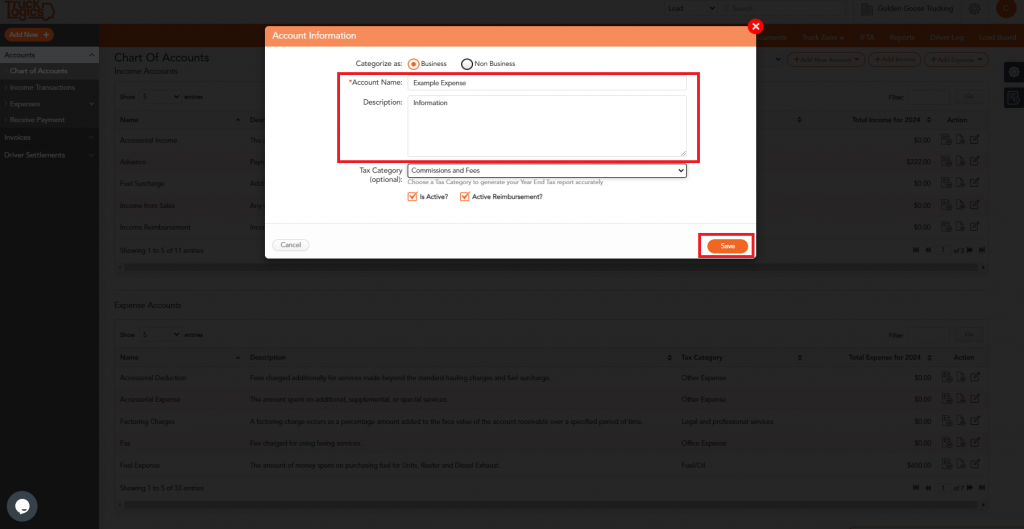Select Chart of Accounts in sidebar
Viewport: 1024px width, 529px height.
[39, 71]
